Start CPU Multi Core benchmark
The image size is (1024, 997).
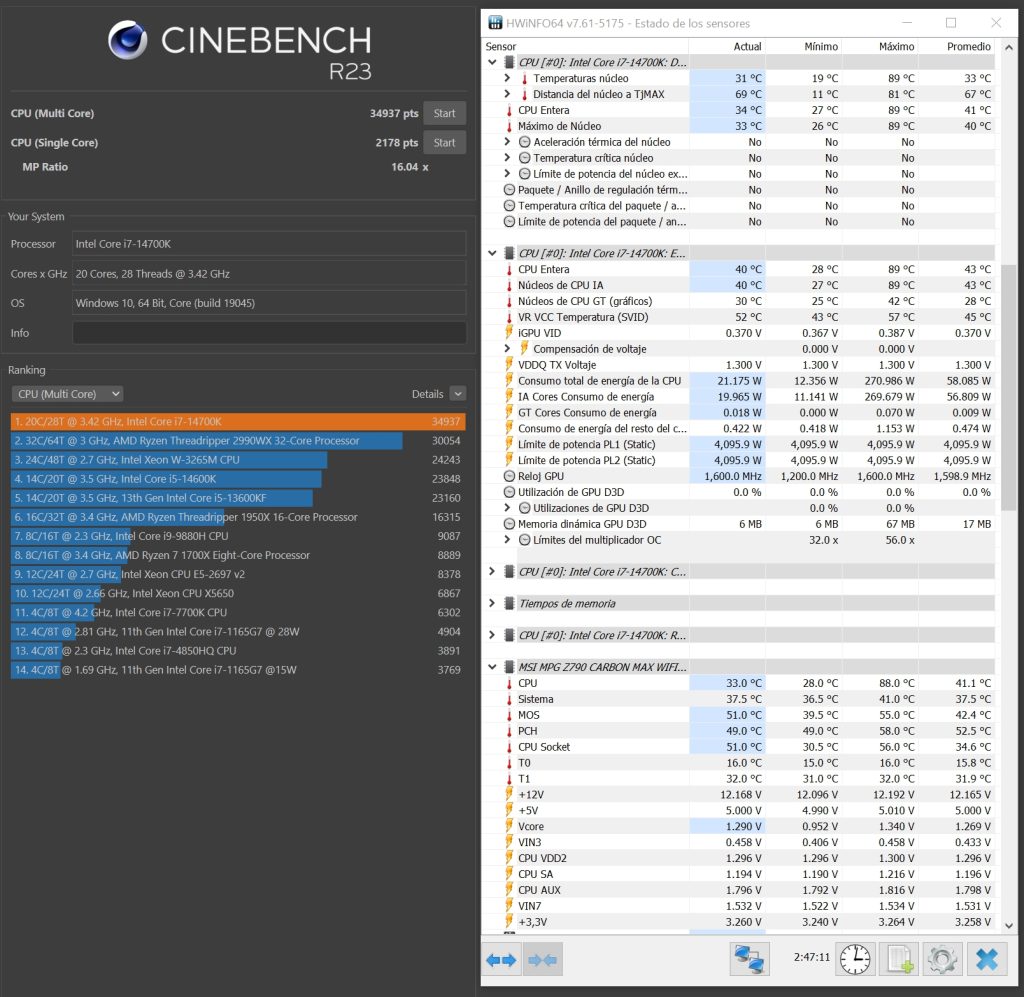coord(444,113)
